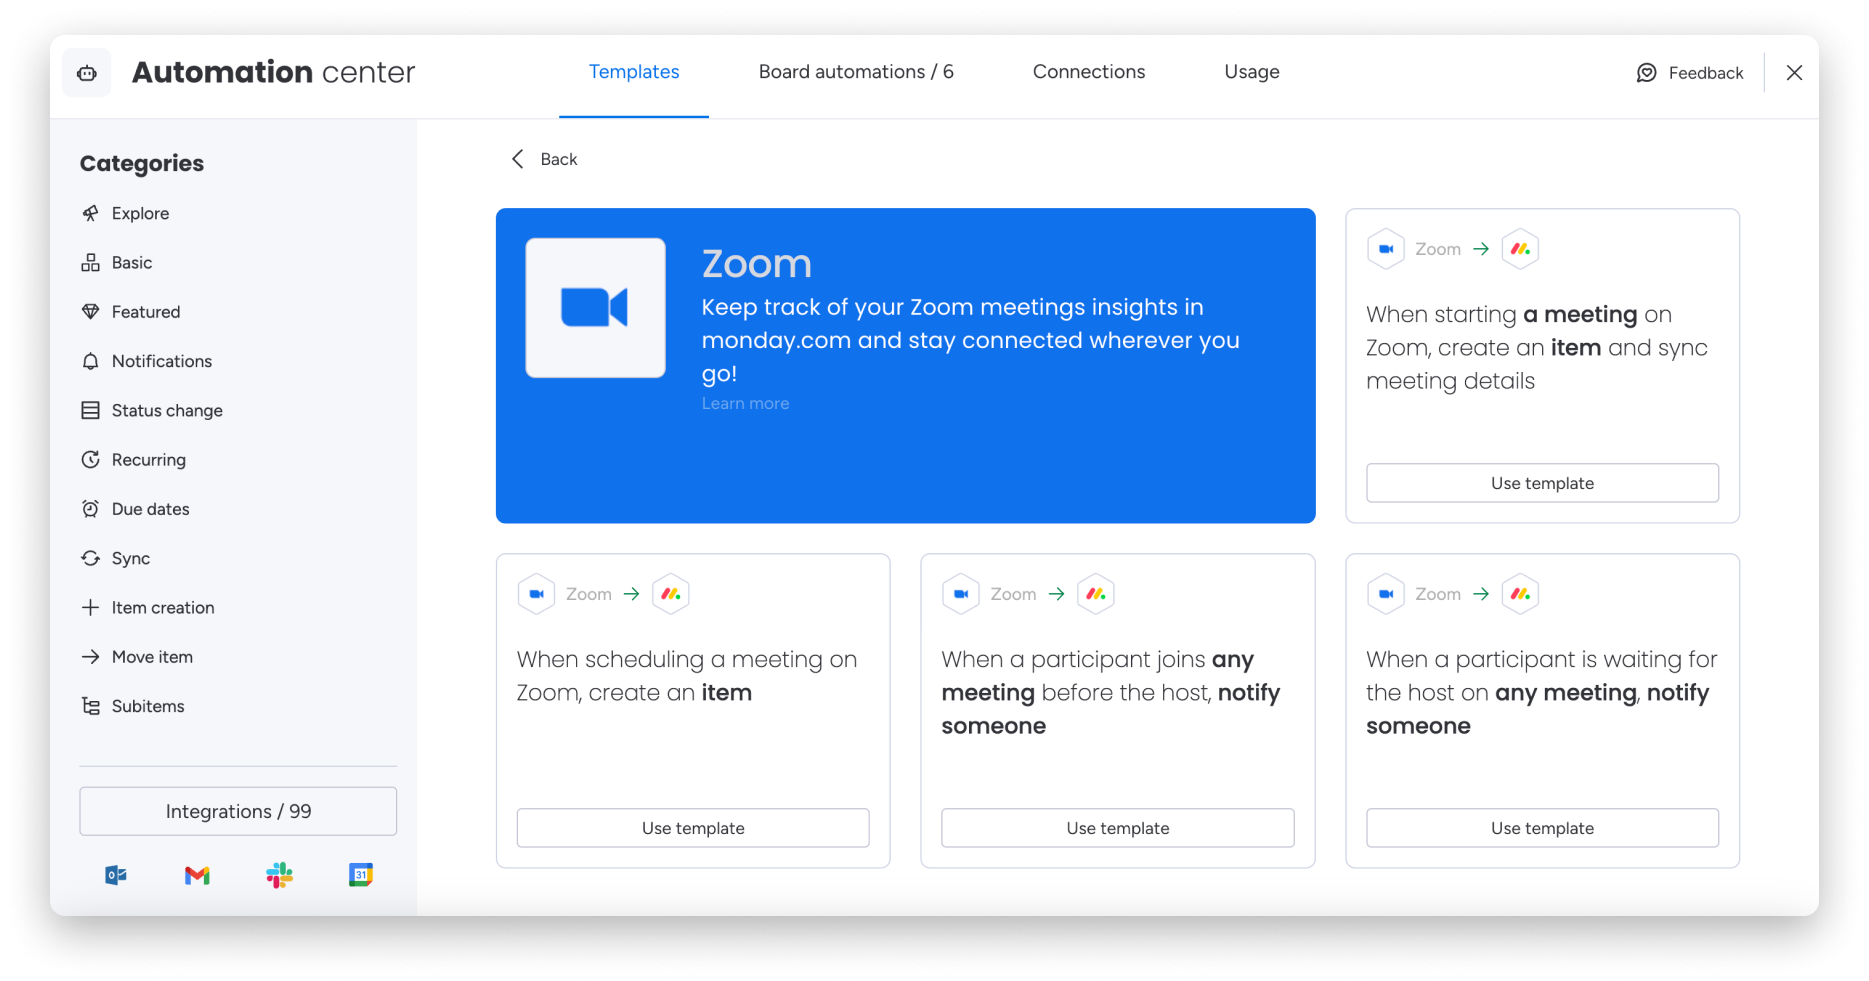
Task: Use template for scheduling a meeting
Action: (x=693, y=828)
